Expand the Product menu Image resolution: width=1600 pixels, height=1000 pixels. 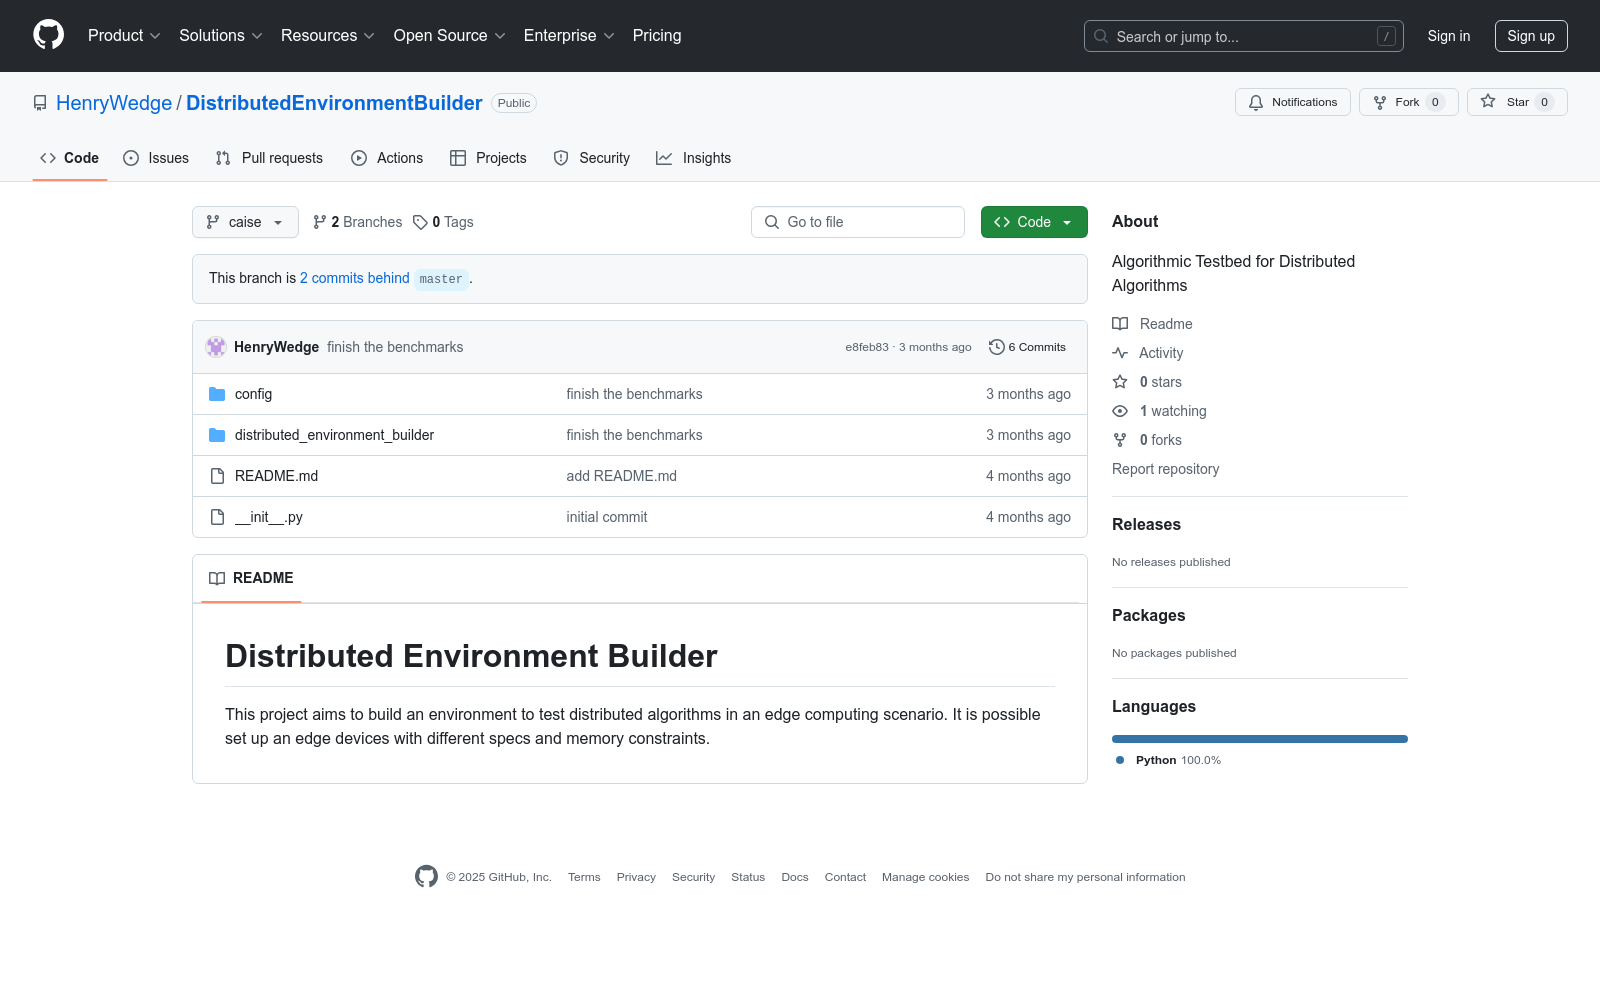pos(124,35)
